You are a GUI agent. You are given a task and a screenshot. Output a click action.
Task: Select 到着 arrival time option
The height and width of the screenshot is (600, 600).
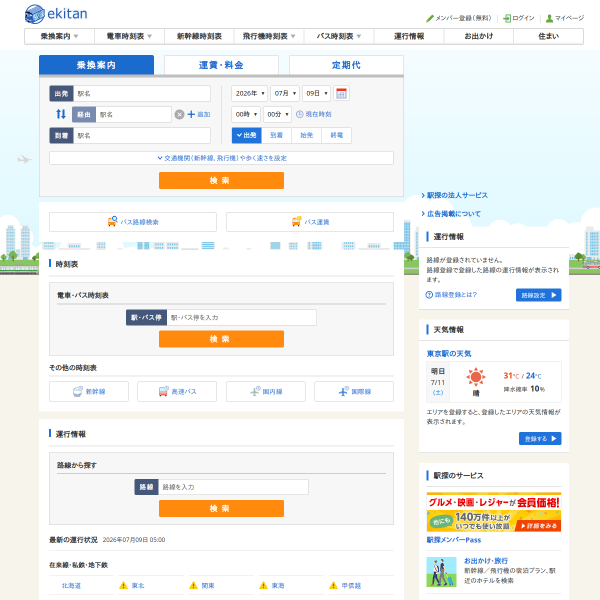276,135
